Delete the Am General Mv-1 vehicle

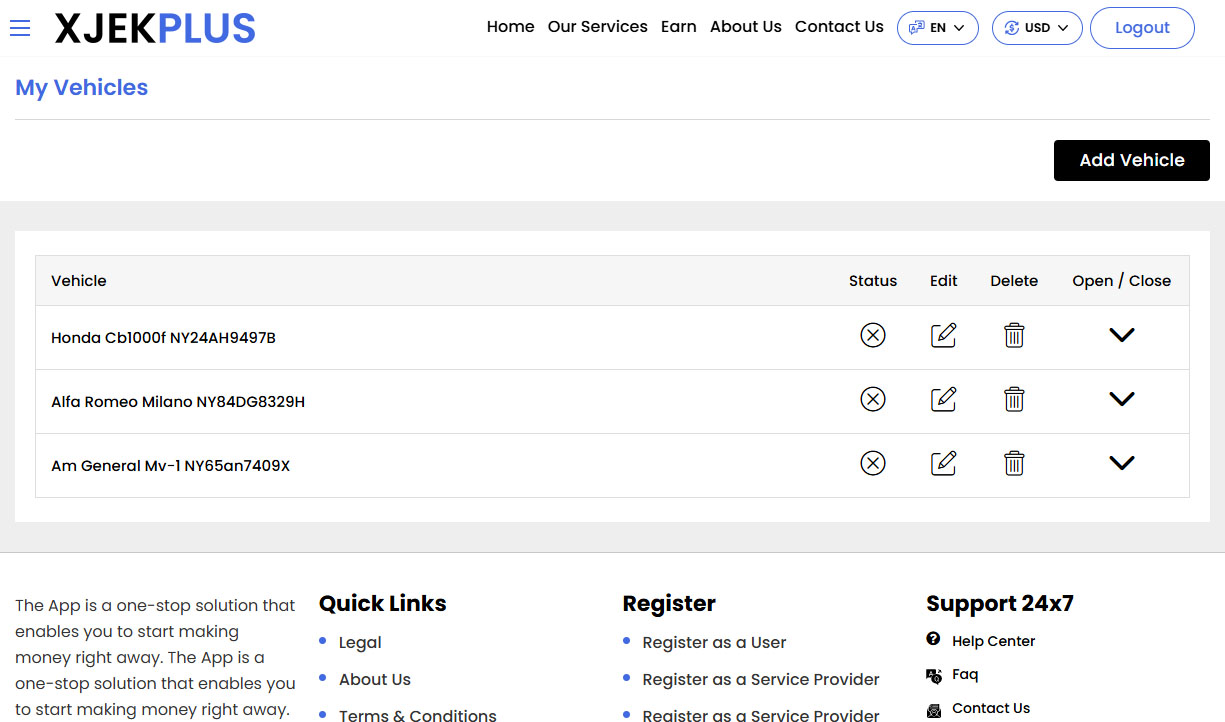(x=1014, y=463)
